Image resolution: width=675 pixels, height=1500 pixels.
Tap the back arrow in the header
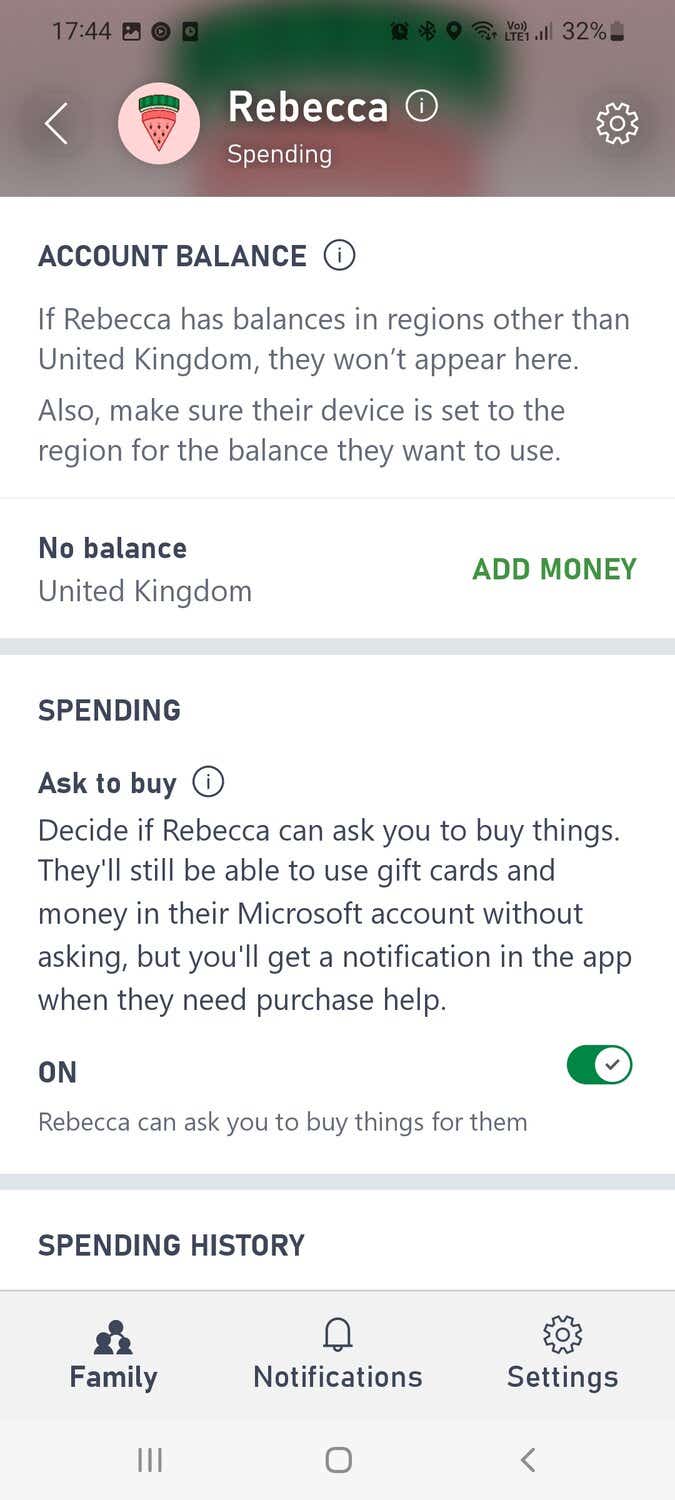57,124
